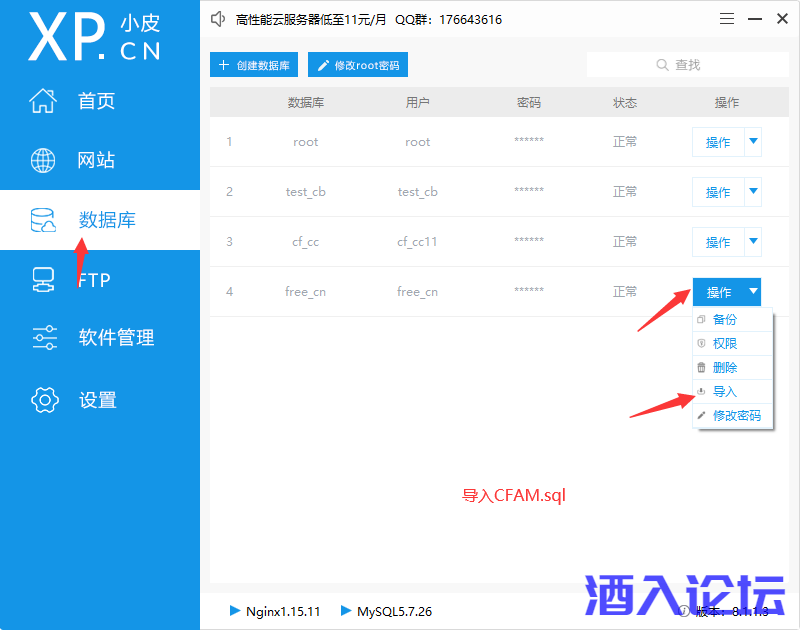
Task: Click the home icon in sidebar
Action: pos(43,100)
